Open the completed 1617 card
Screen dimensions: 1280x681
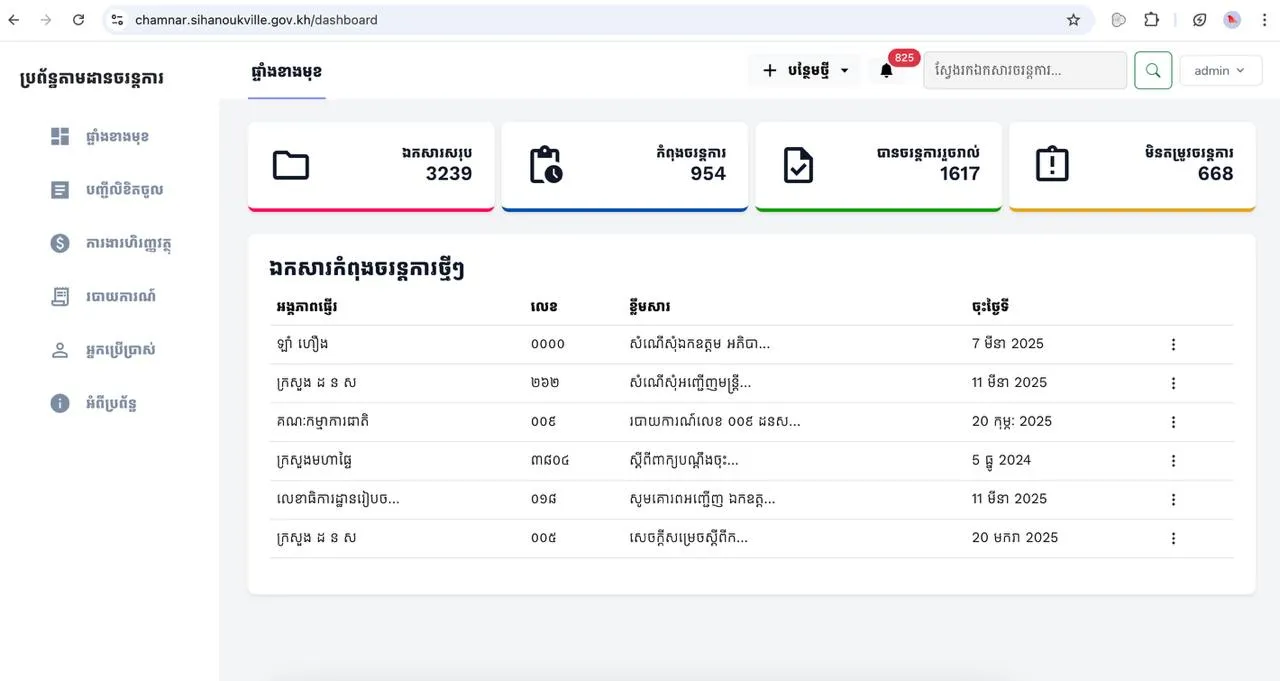click(x=878, y=166)
